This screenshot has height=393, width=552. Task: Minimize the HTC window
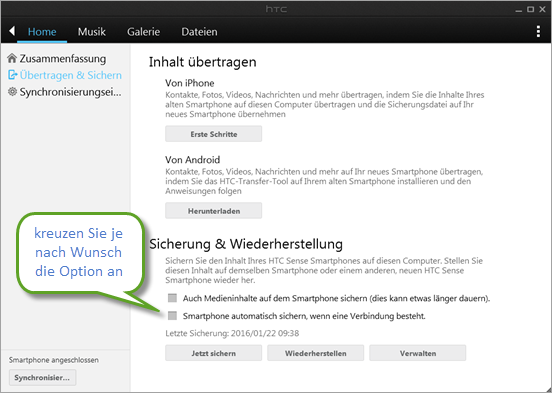(518, 10)
